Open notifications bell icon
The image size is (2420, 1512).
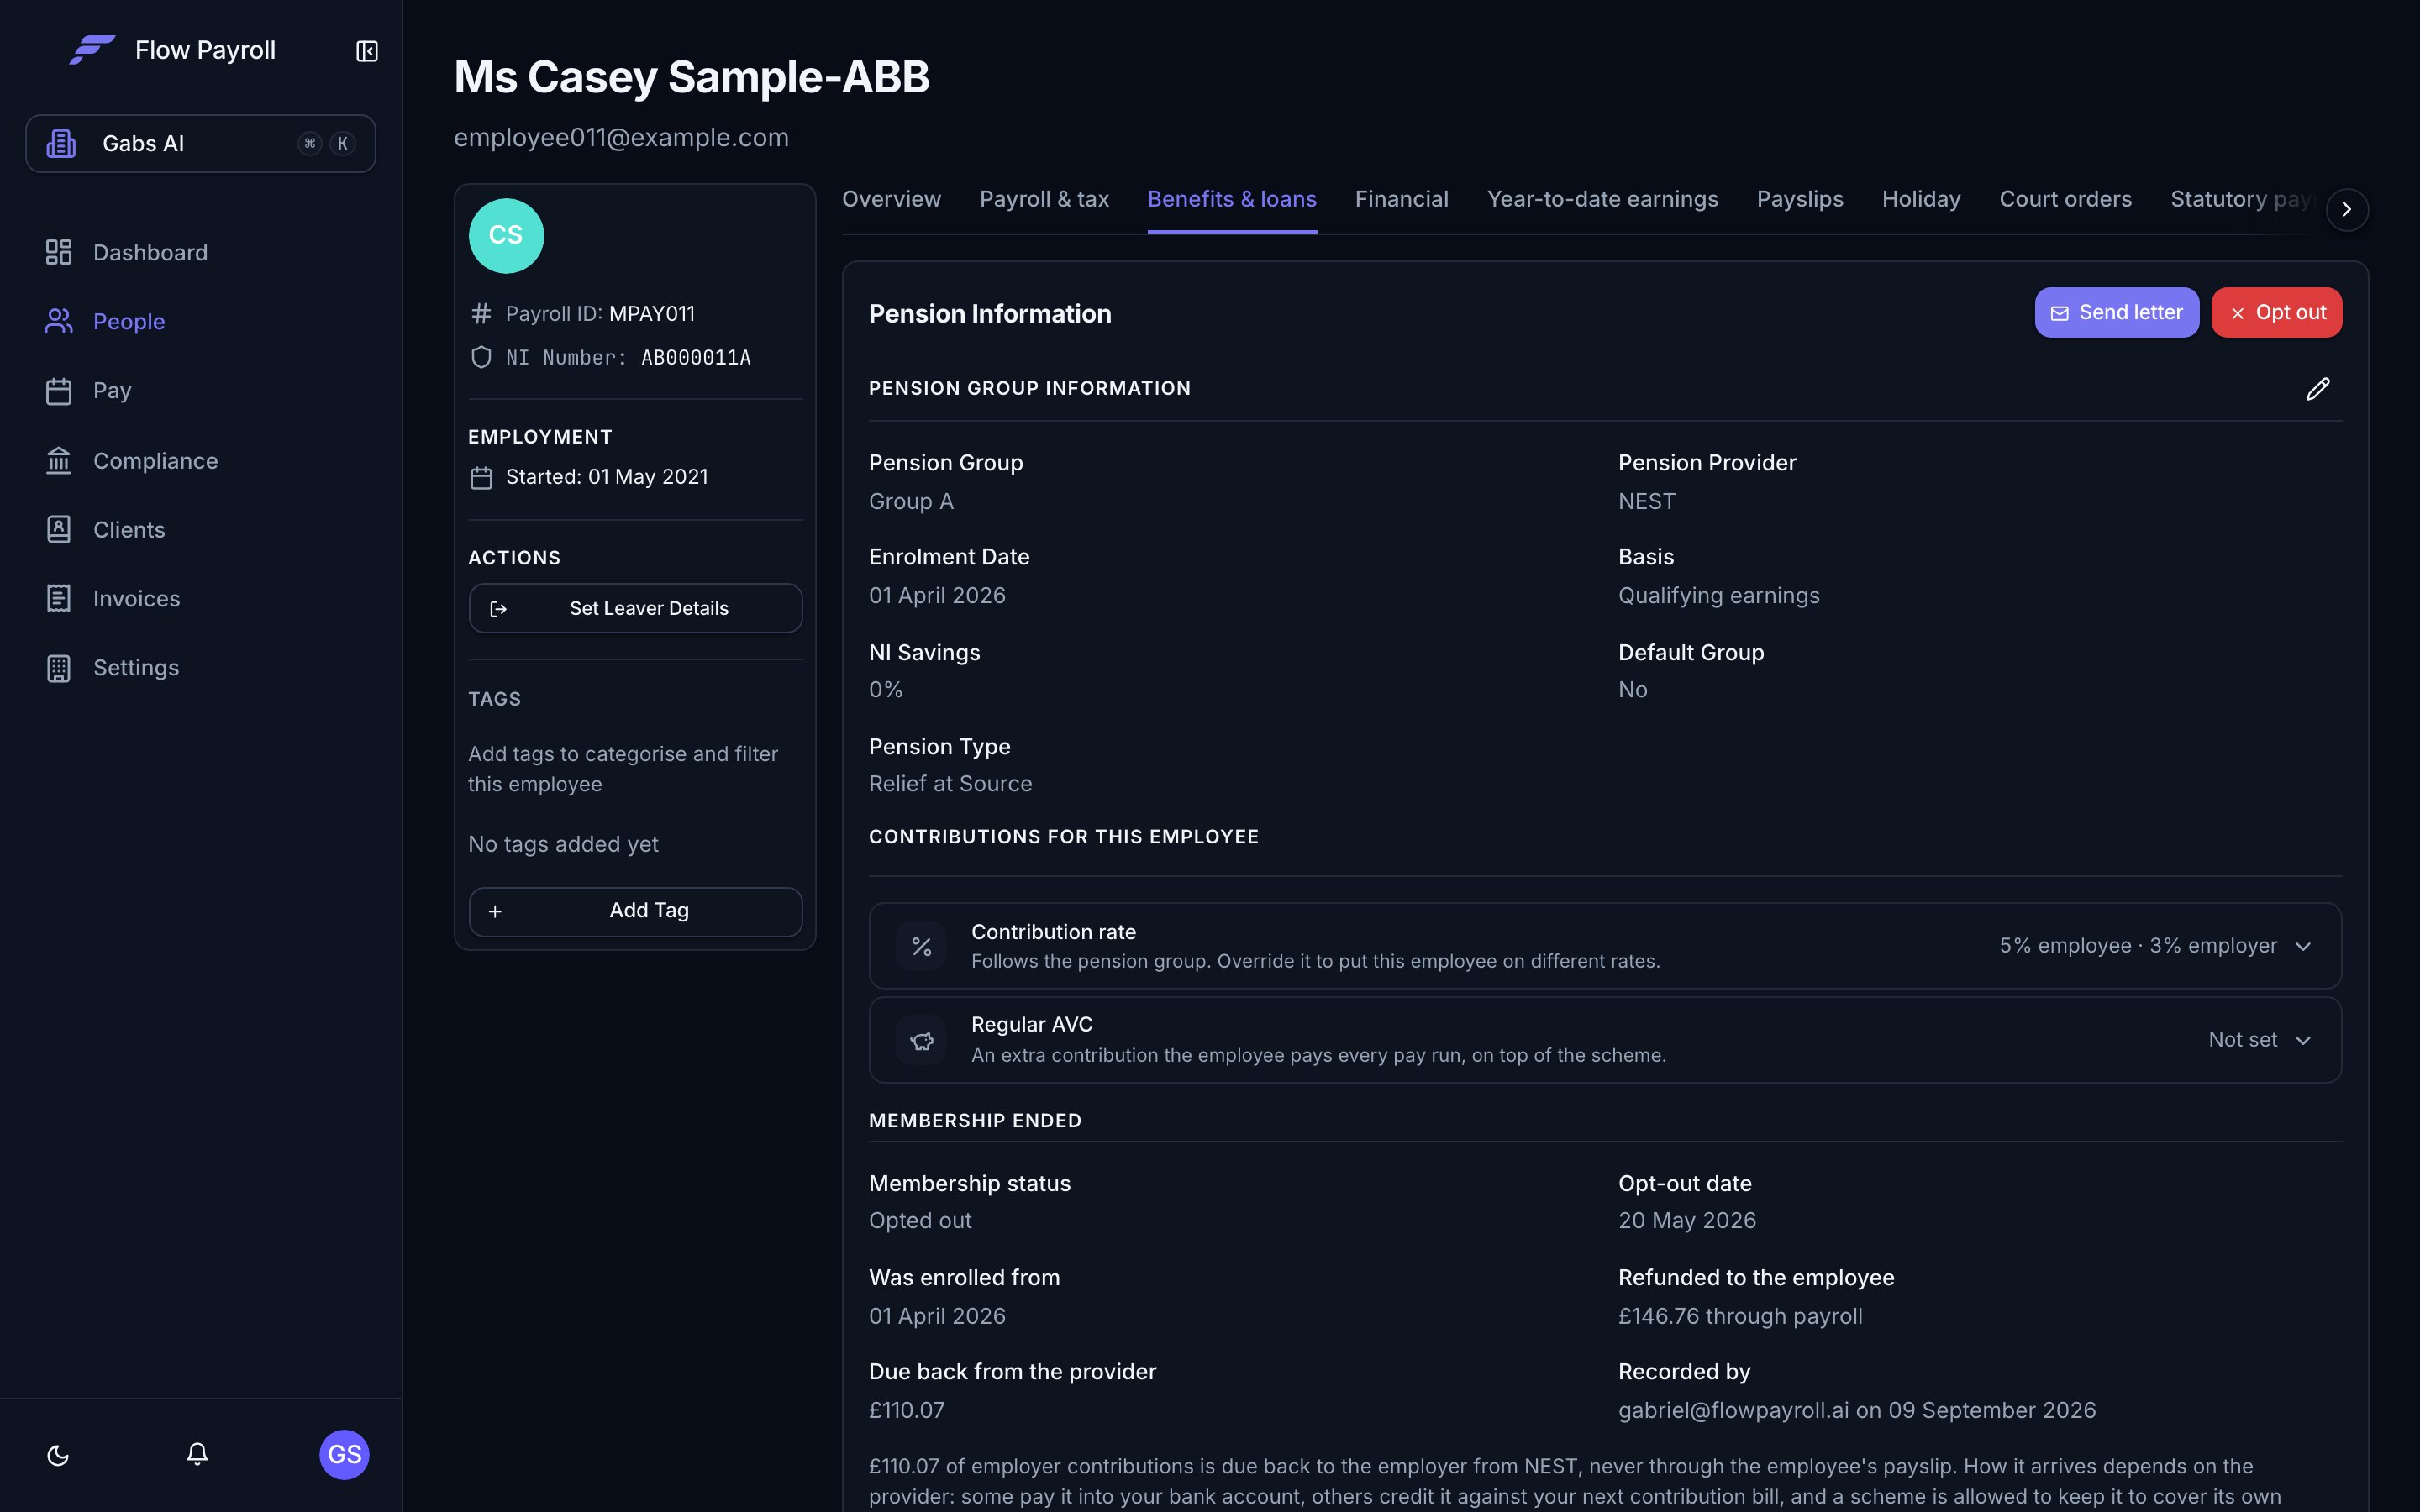[x=197, y=1454]
